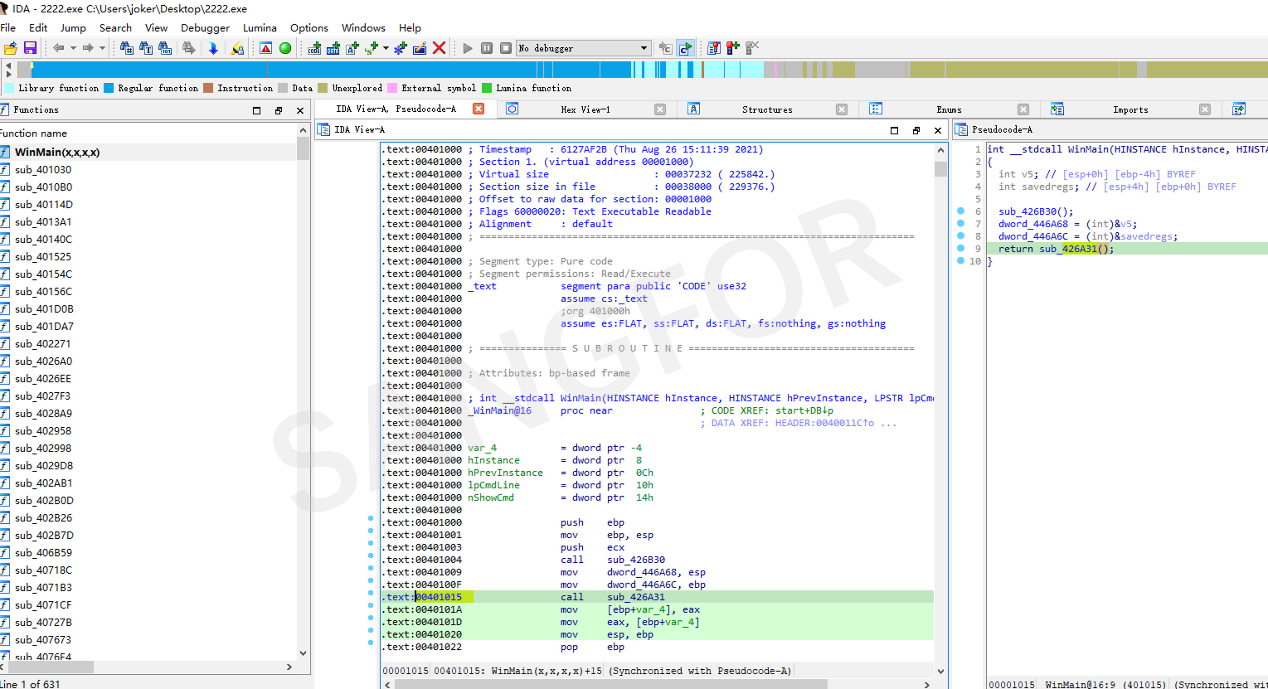Float the IDA View-A pane
1268x689 pixels.
(916, 130)
